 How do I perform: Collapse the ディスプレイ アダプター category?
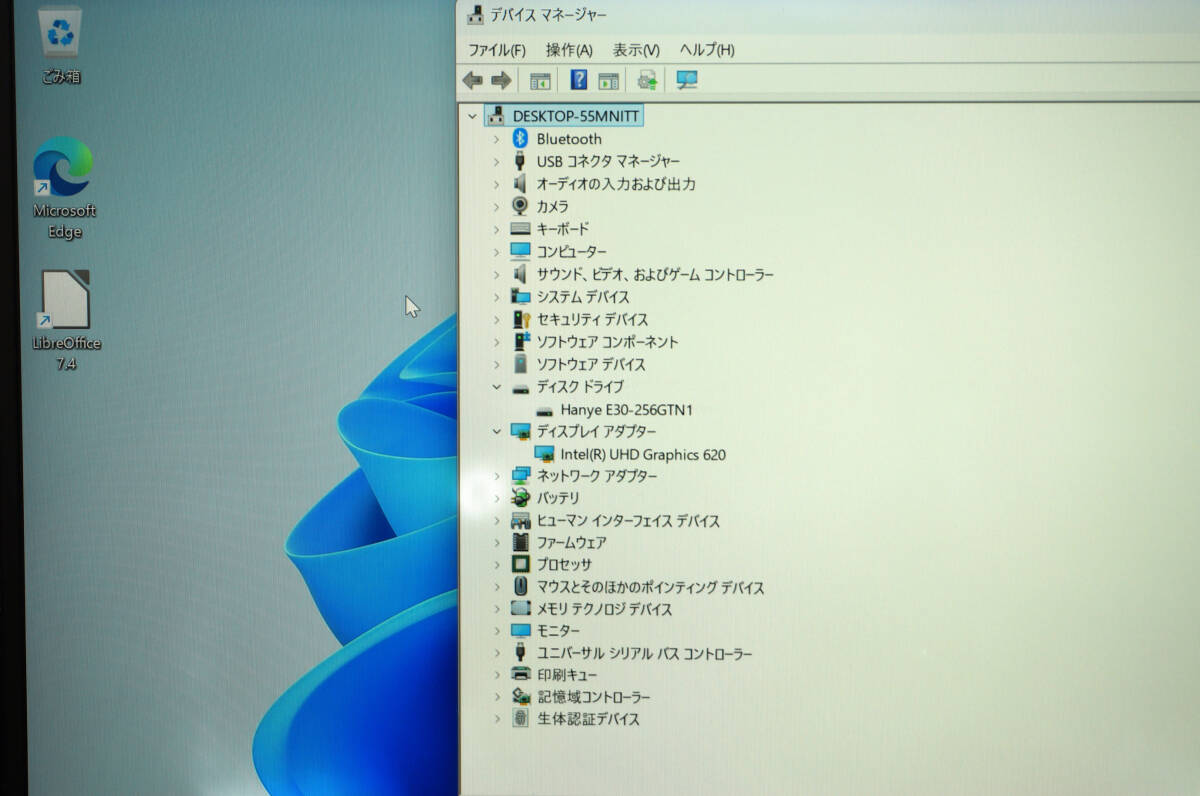click(496, 431)
